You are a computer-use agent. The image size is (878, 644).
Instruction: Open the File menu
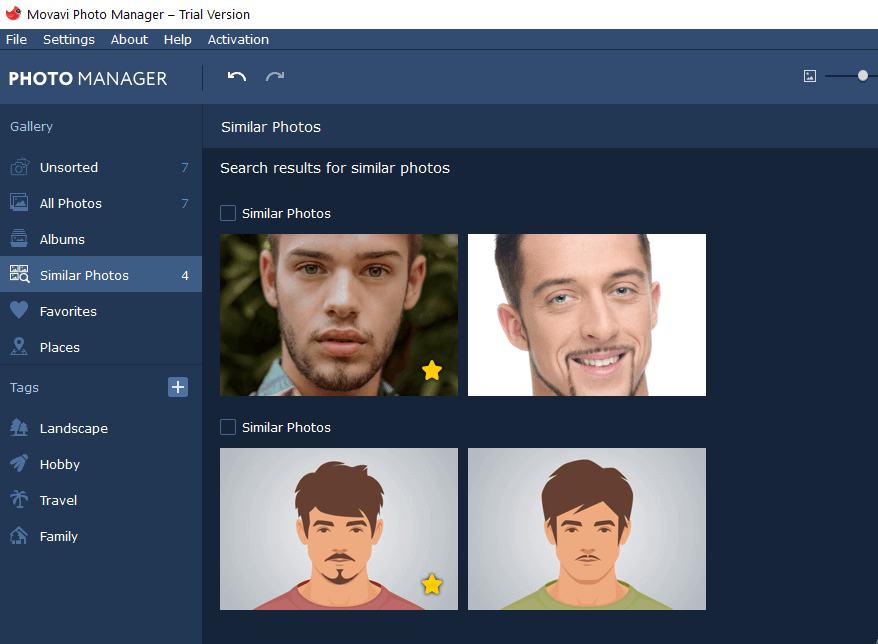click(x=16, y=40)
